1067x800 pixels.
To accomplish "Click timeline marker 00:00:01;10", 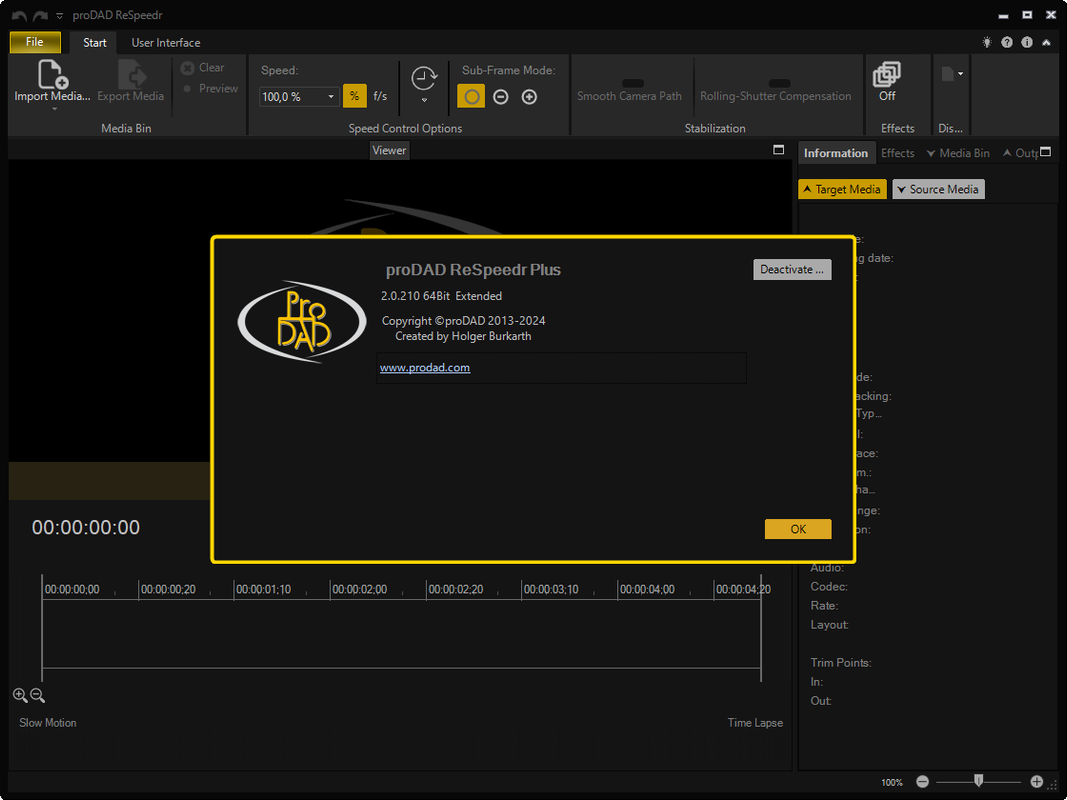I will [x=263, y=589].
